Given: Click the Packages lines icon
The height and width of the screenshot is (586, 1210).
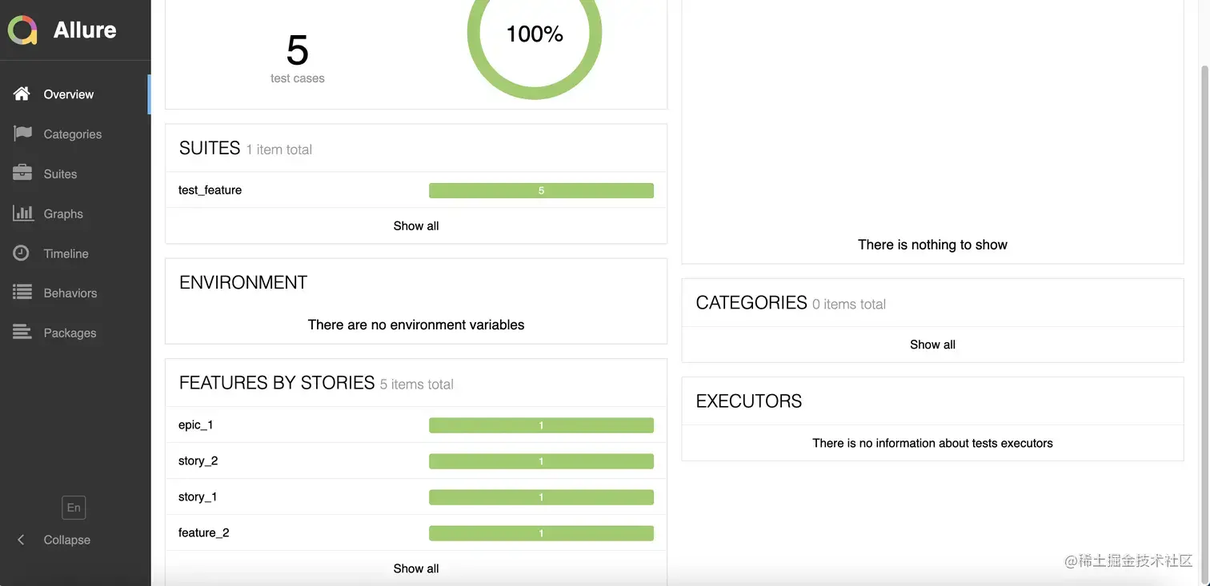Looking at the screenshot, I should [x=22, y=333].
